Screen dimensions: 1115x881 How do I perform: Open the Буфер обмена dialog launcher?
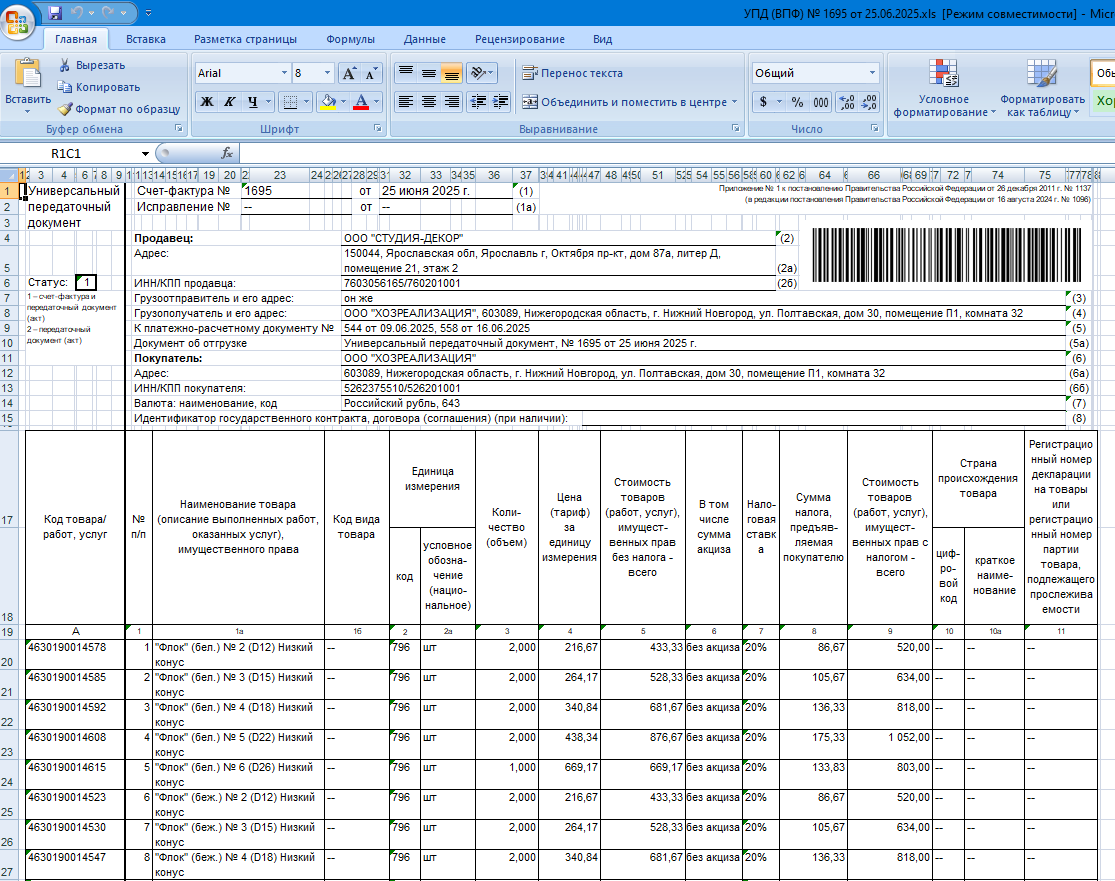178,129
